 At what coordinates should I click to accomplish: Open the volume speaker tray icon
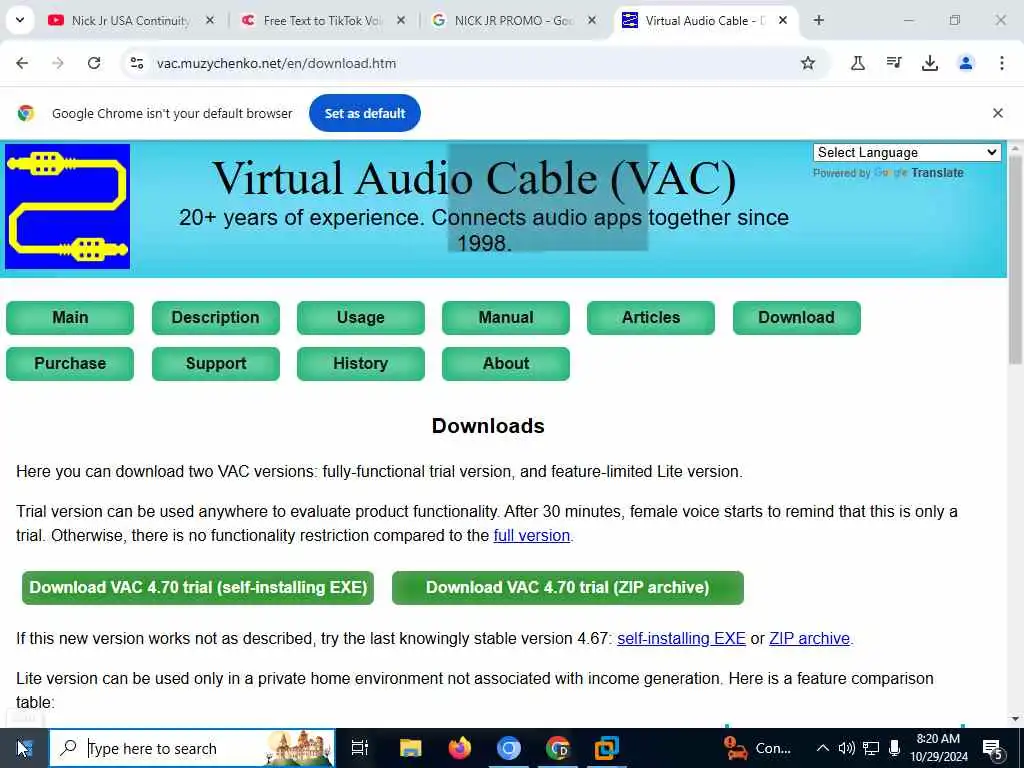coord(846,748)
